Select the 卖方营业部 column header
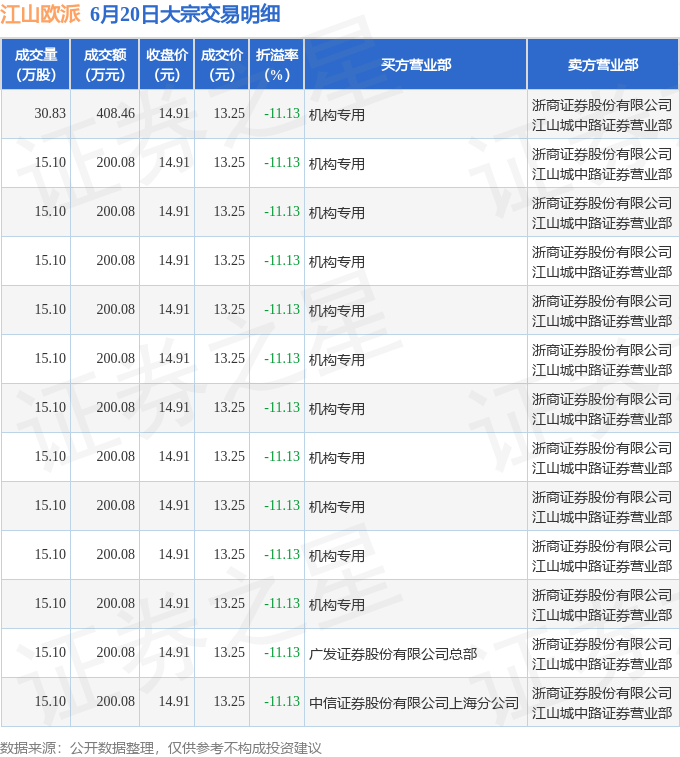Screen dimensions: 680x757 click(603, 65)
